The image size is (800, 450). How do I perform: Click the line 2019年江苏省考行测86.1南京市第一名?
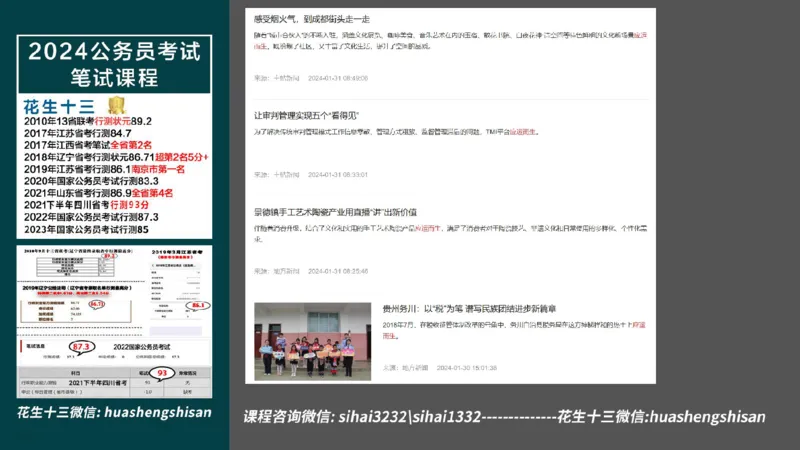[104, 169]
